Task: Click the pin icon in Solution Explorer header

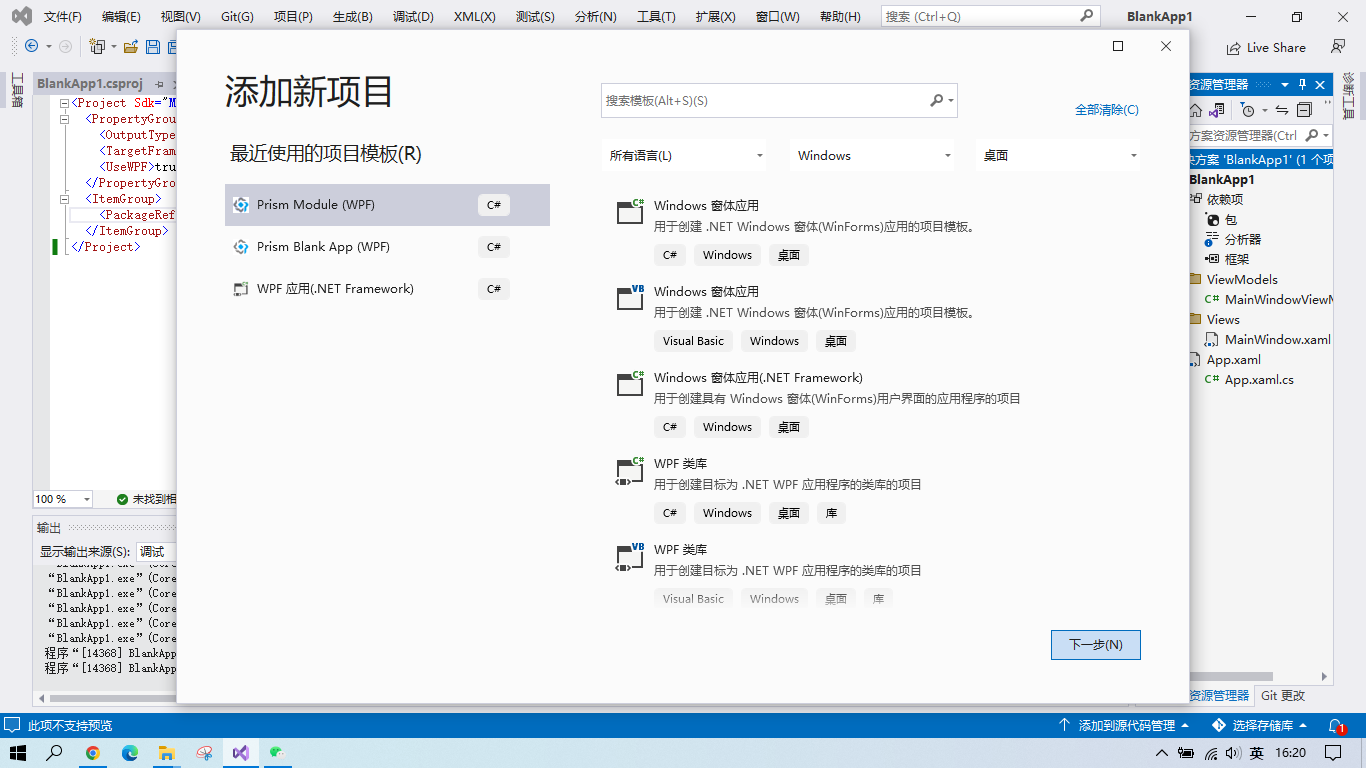Action: pyautogui.click(x=1302, y=85)
